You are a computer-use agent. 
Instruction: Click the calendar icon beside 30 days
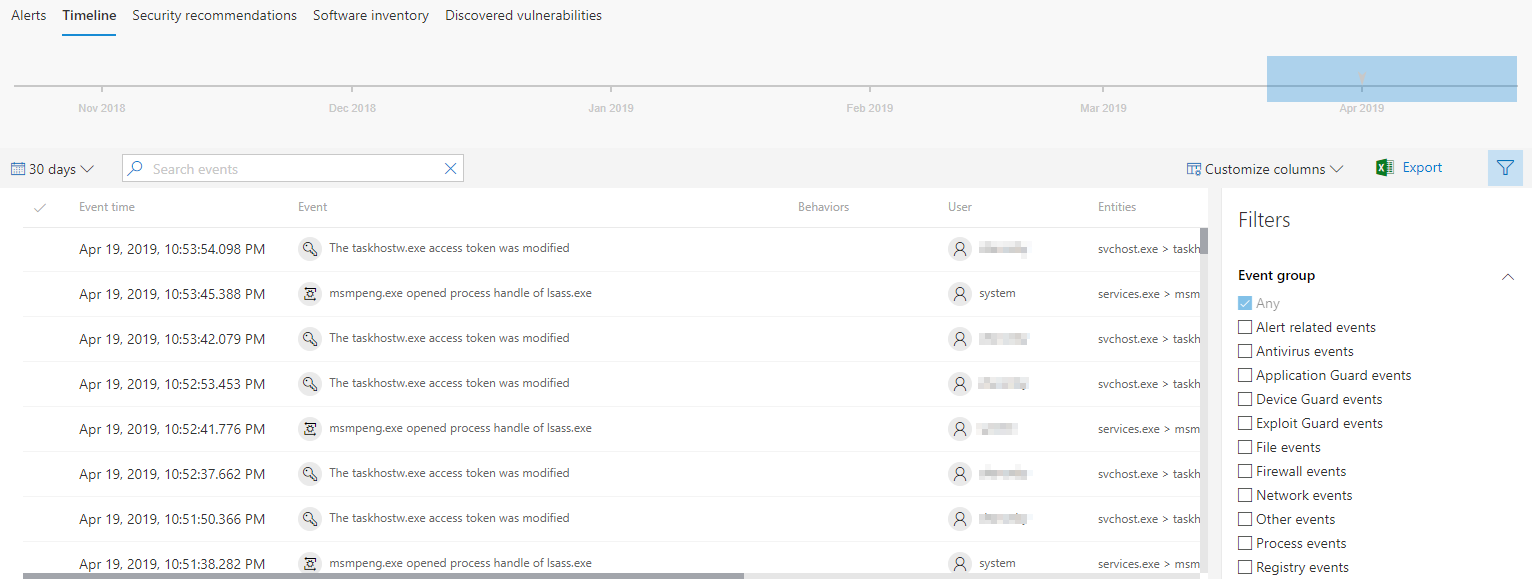click(18, 169)
